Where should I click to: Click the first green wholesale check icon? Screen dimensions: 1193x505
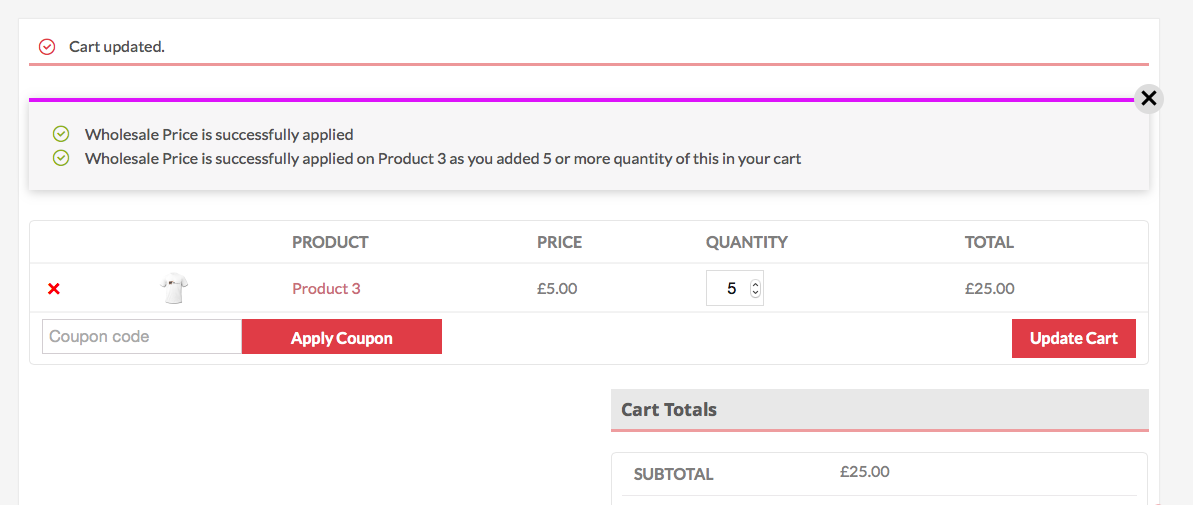pos(61,135)
